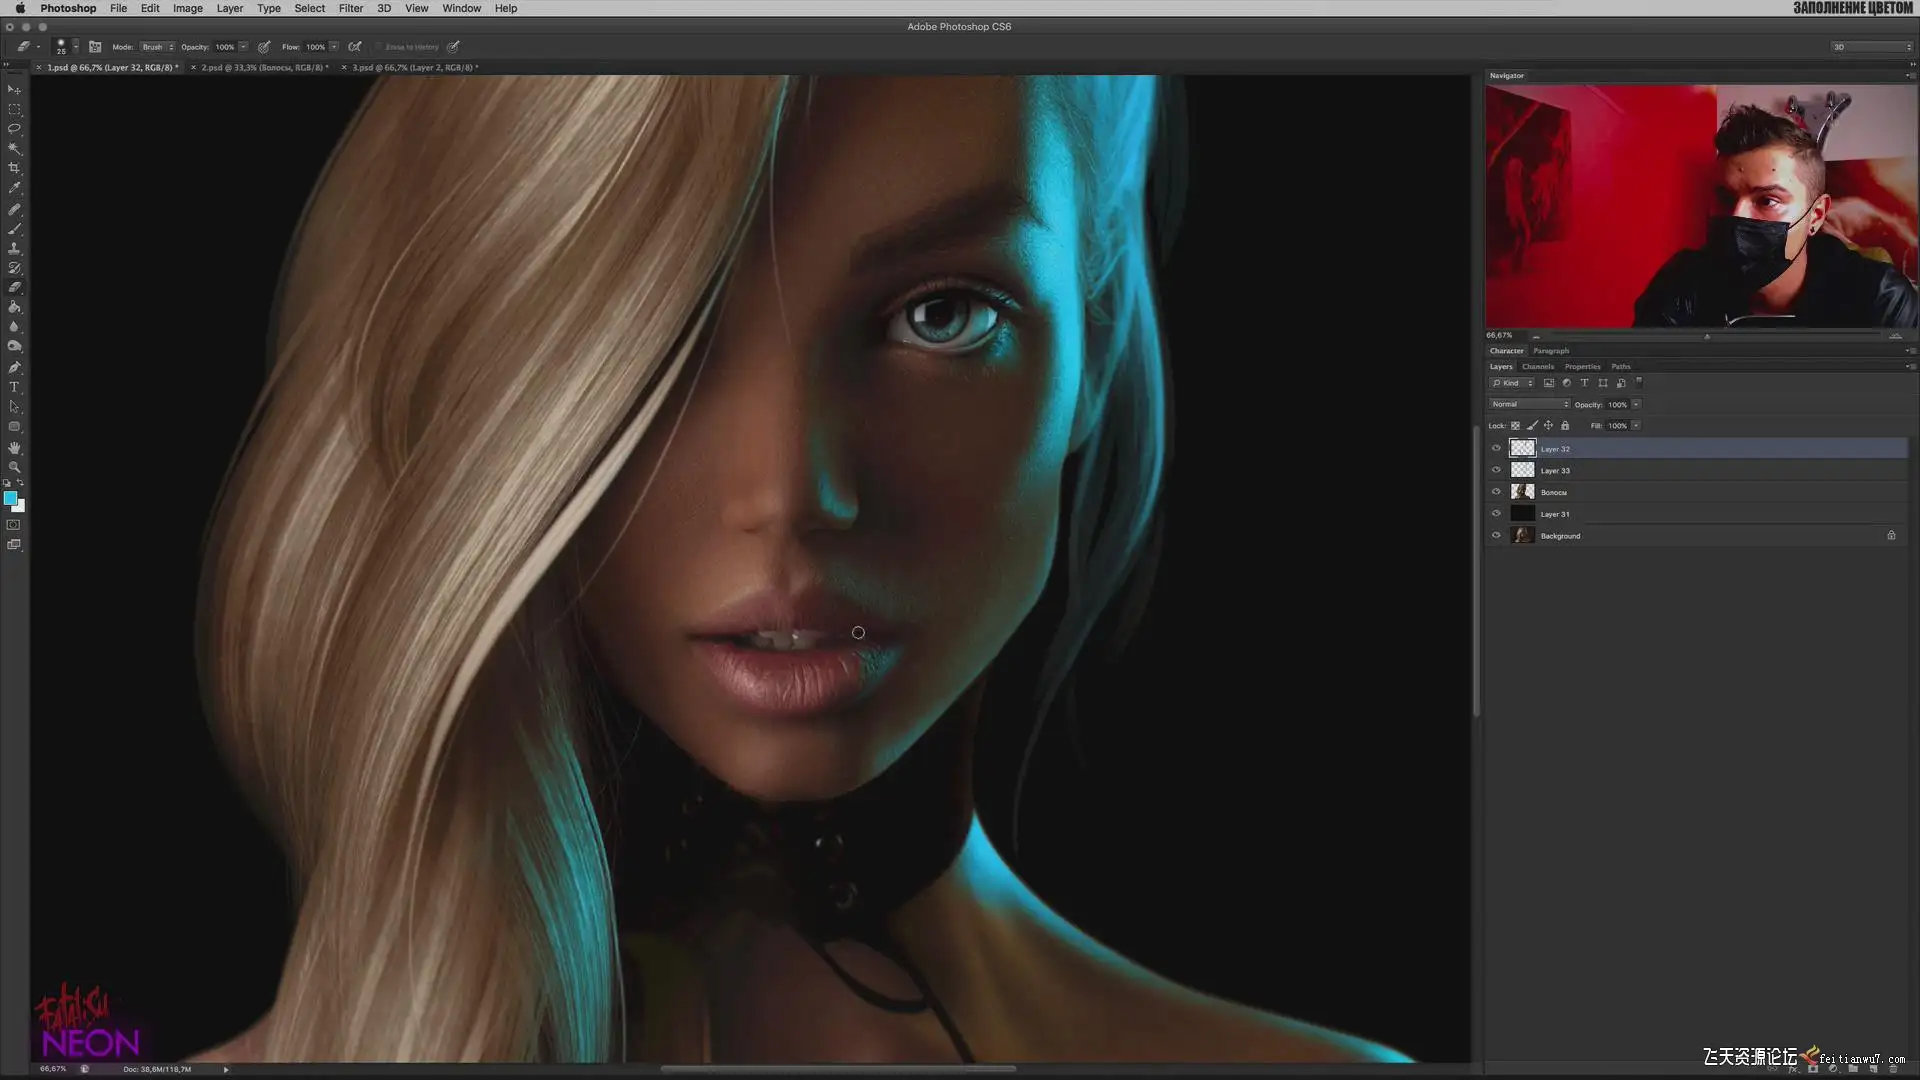Open eraser Mode dropdown set to Brush
The width and height of the screenshot is (1920, 1080).
[x=157, y=47]
